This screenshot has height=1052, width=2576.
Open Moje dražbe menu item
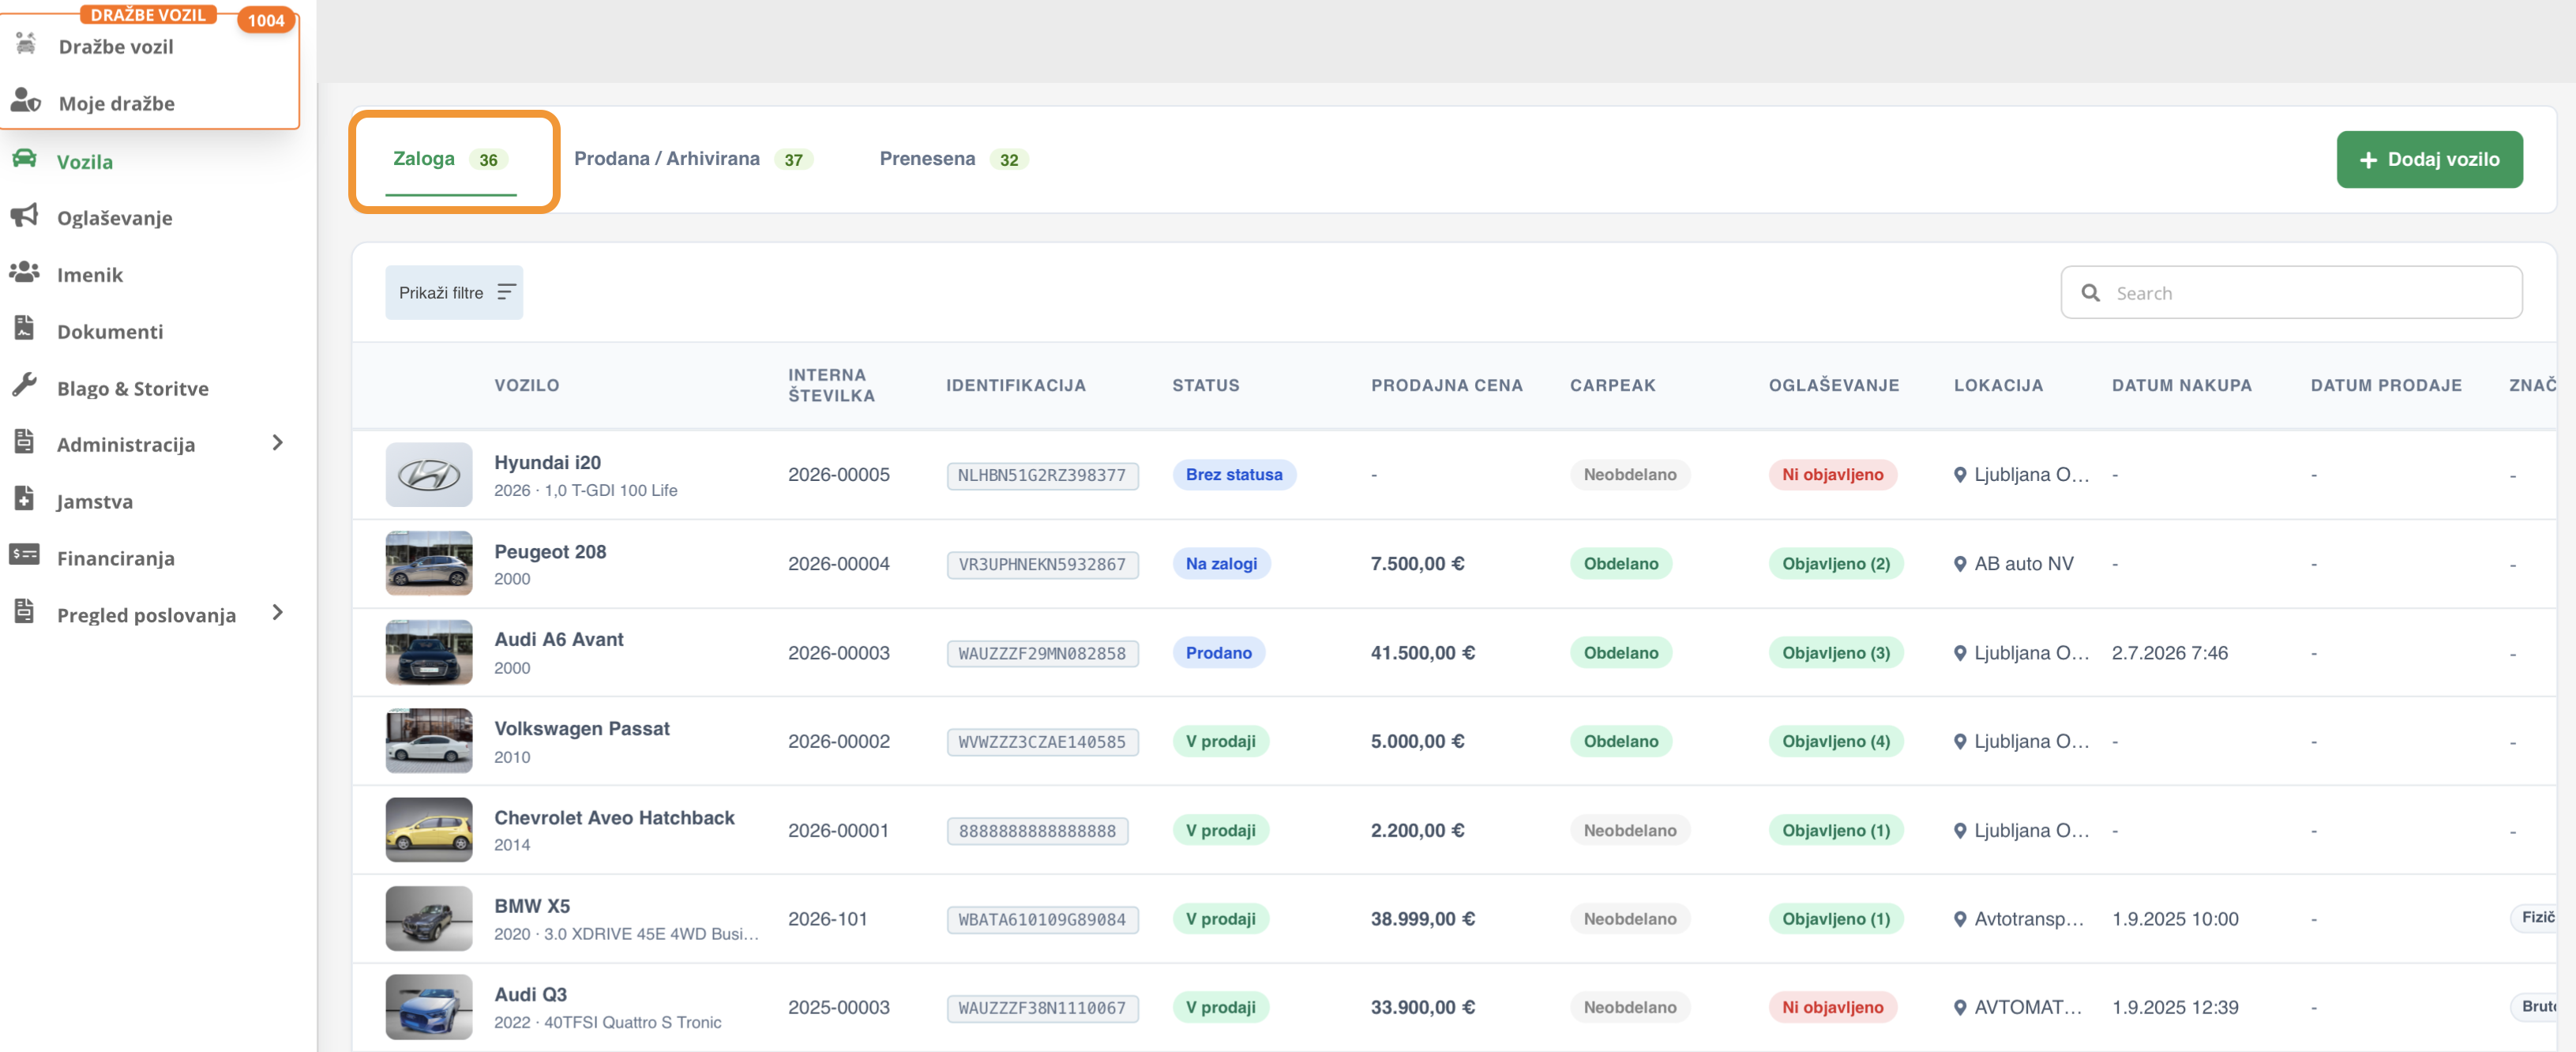[116, 104]
